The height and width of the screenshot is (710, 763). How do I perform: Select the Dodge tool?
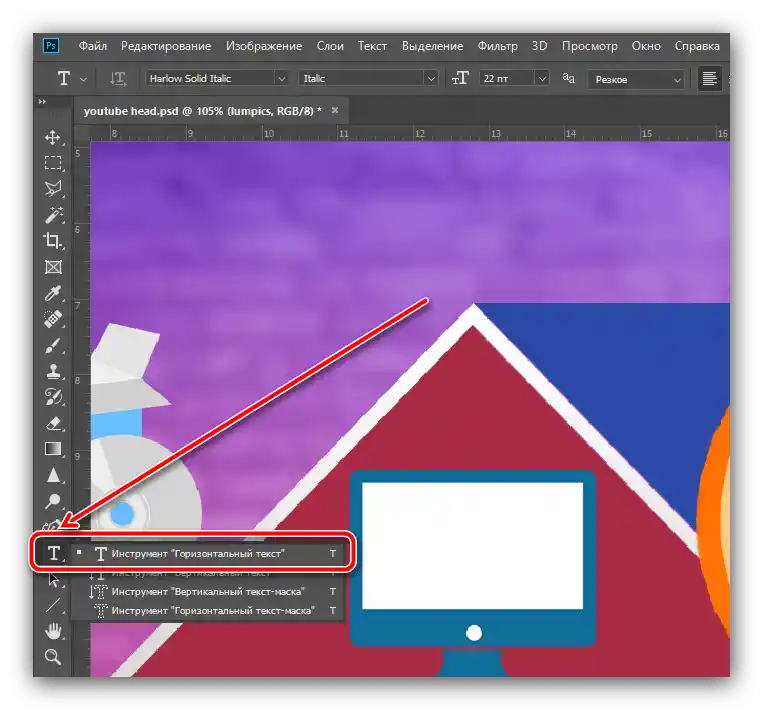pos(53,501)
